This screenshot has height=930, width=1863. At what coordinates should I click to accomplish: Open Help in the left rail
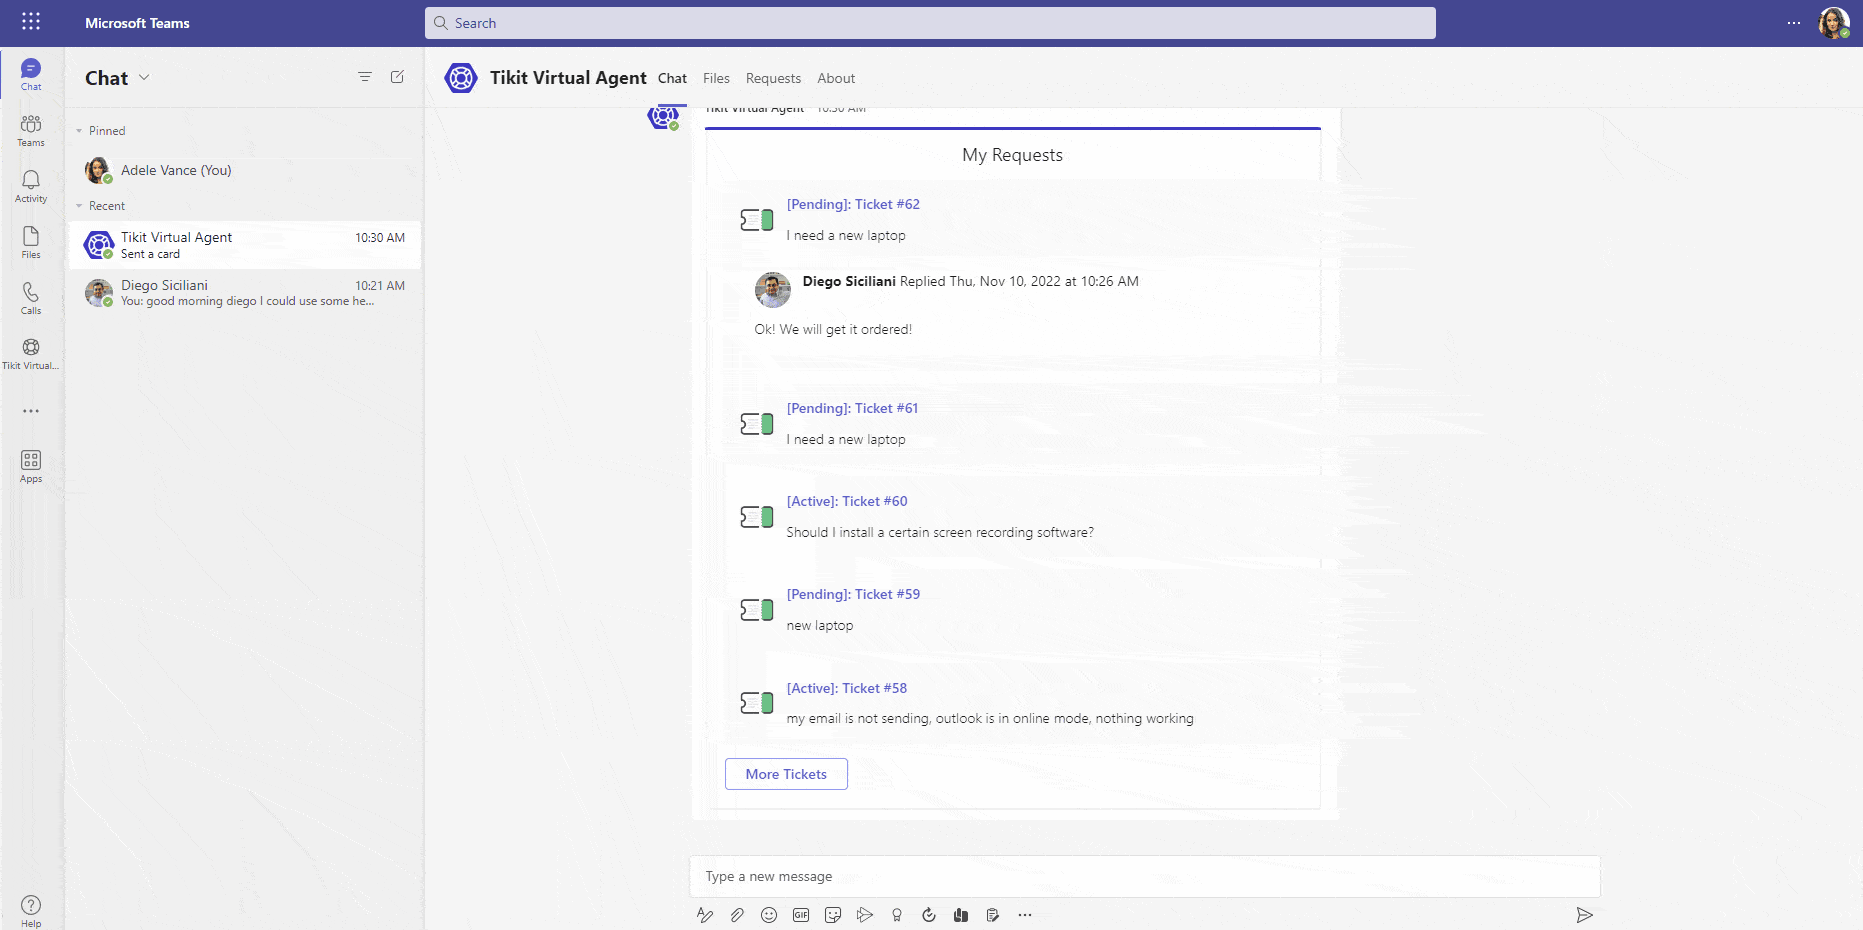click(31, 911)
